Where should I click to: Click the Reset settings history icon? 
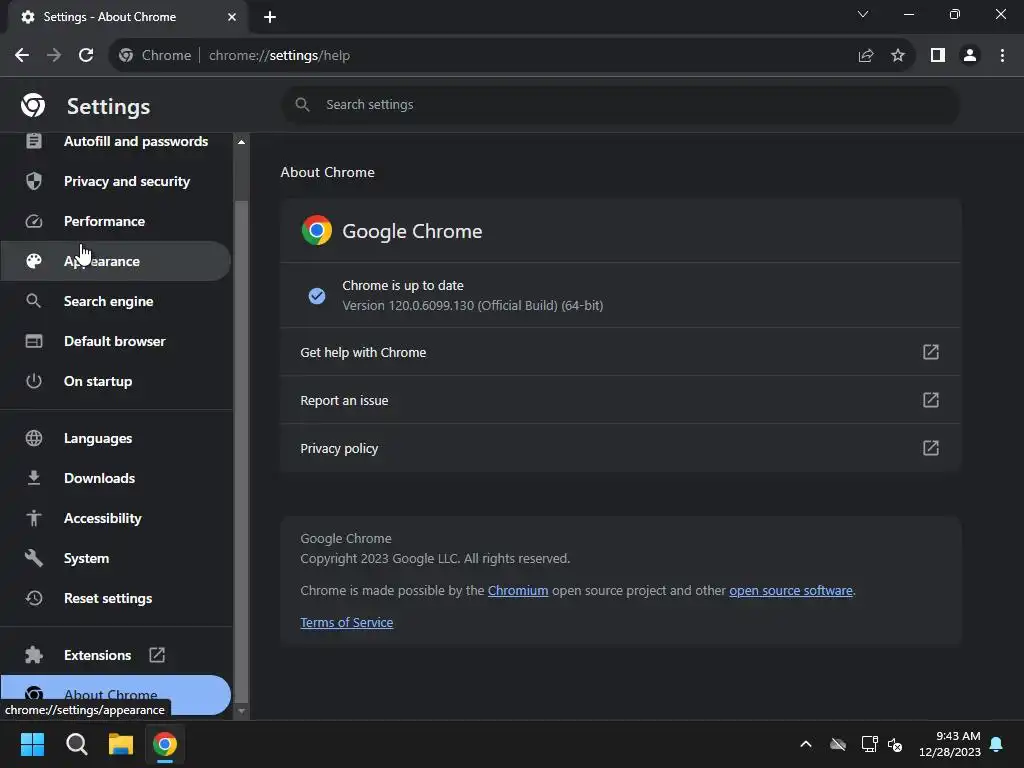pyautogui.click(x=34, y=598)
